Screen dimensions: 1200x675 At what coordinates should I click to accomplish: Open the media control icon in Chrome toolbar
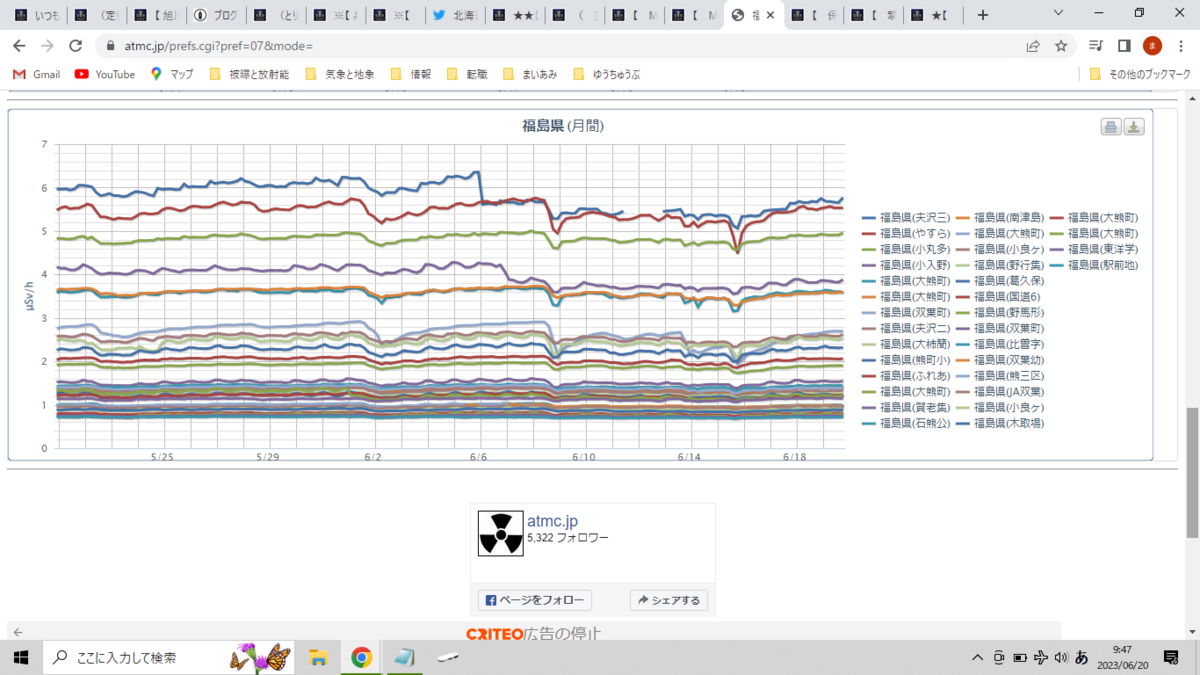coord(1097,46)
